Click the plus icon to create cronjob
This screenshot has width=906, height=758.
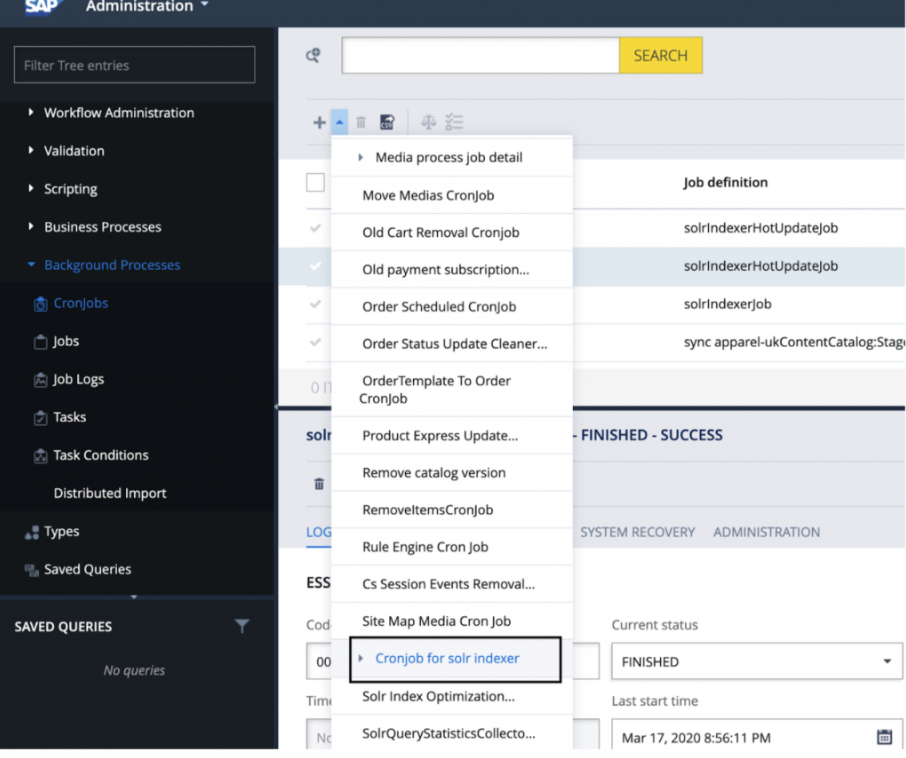(319, 122)
